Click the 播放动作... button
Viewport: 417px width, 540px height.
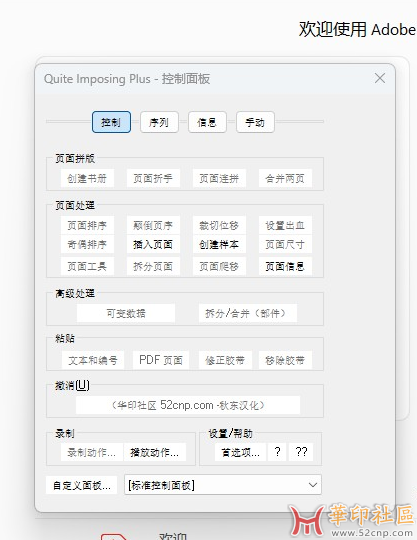click(155, 452)
